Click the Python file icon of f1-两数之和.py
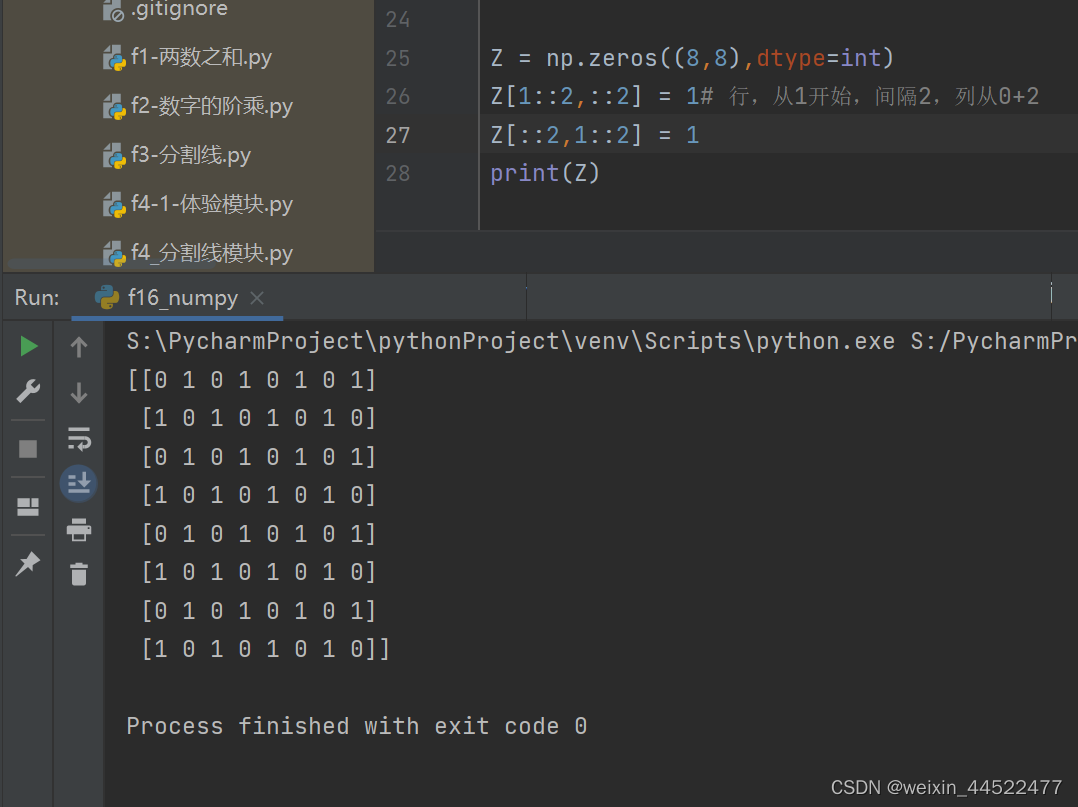This screenshot has width=1078, height=807. pyautogui.click(x=114, y=58)
